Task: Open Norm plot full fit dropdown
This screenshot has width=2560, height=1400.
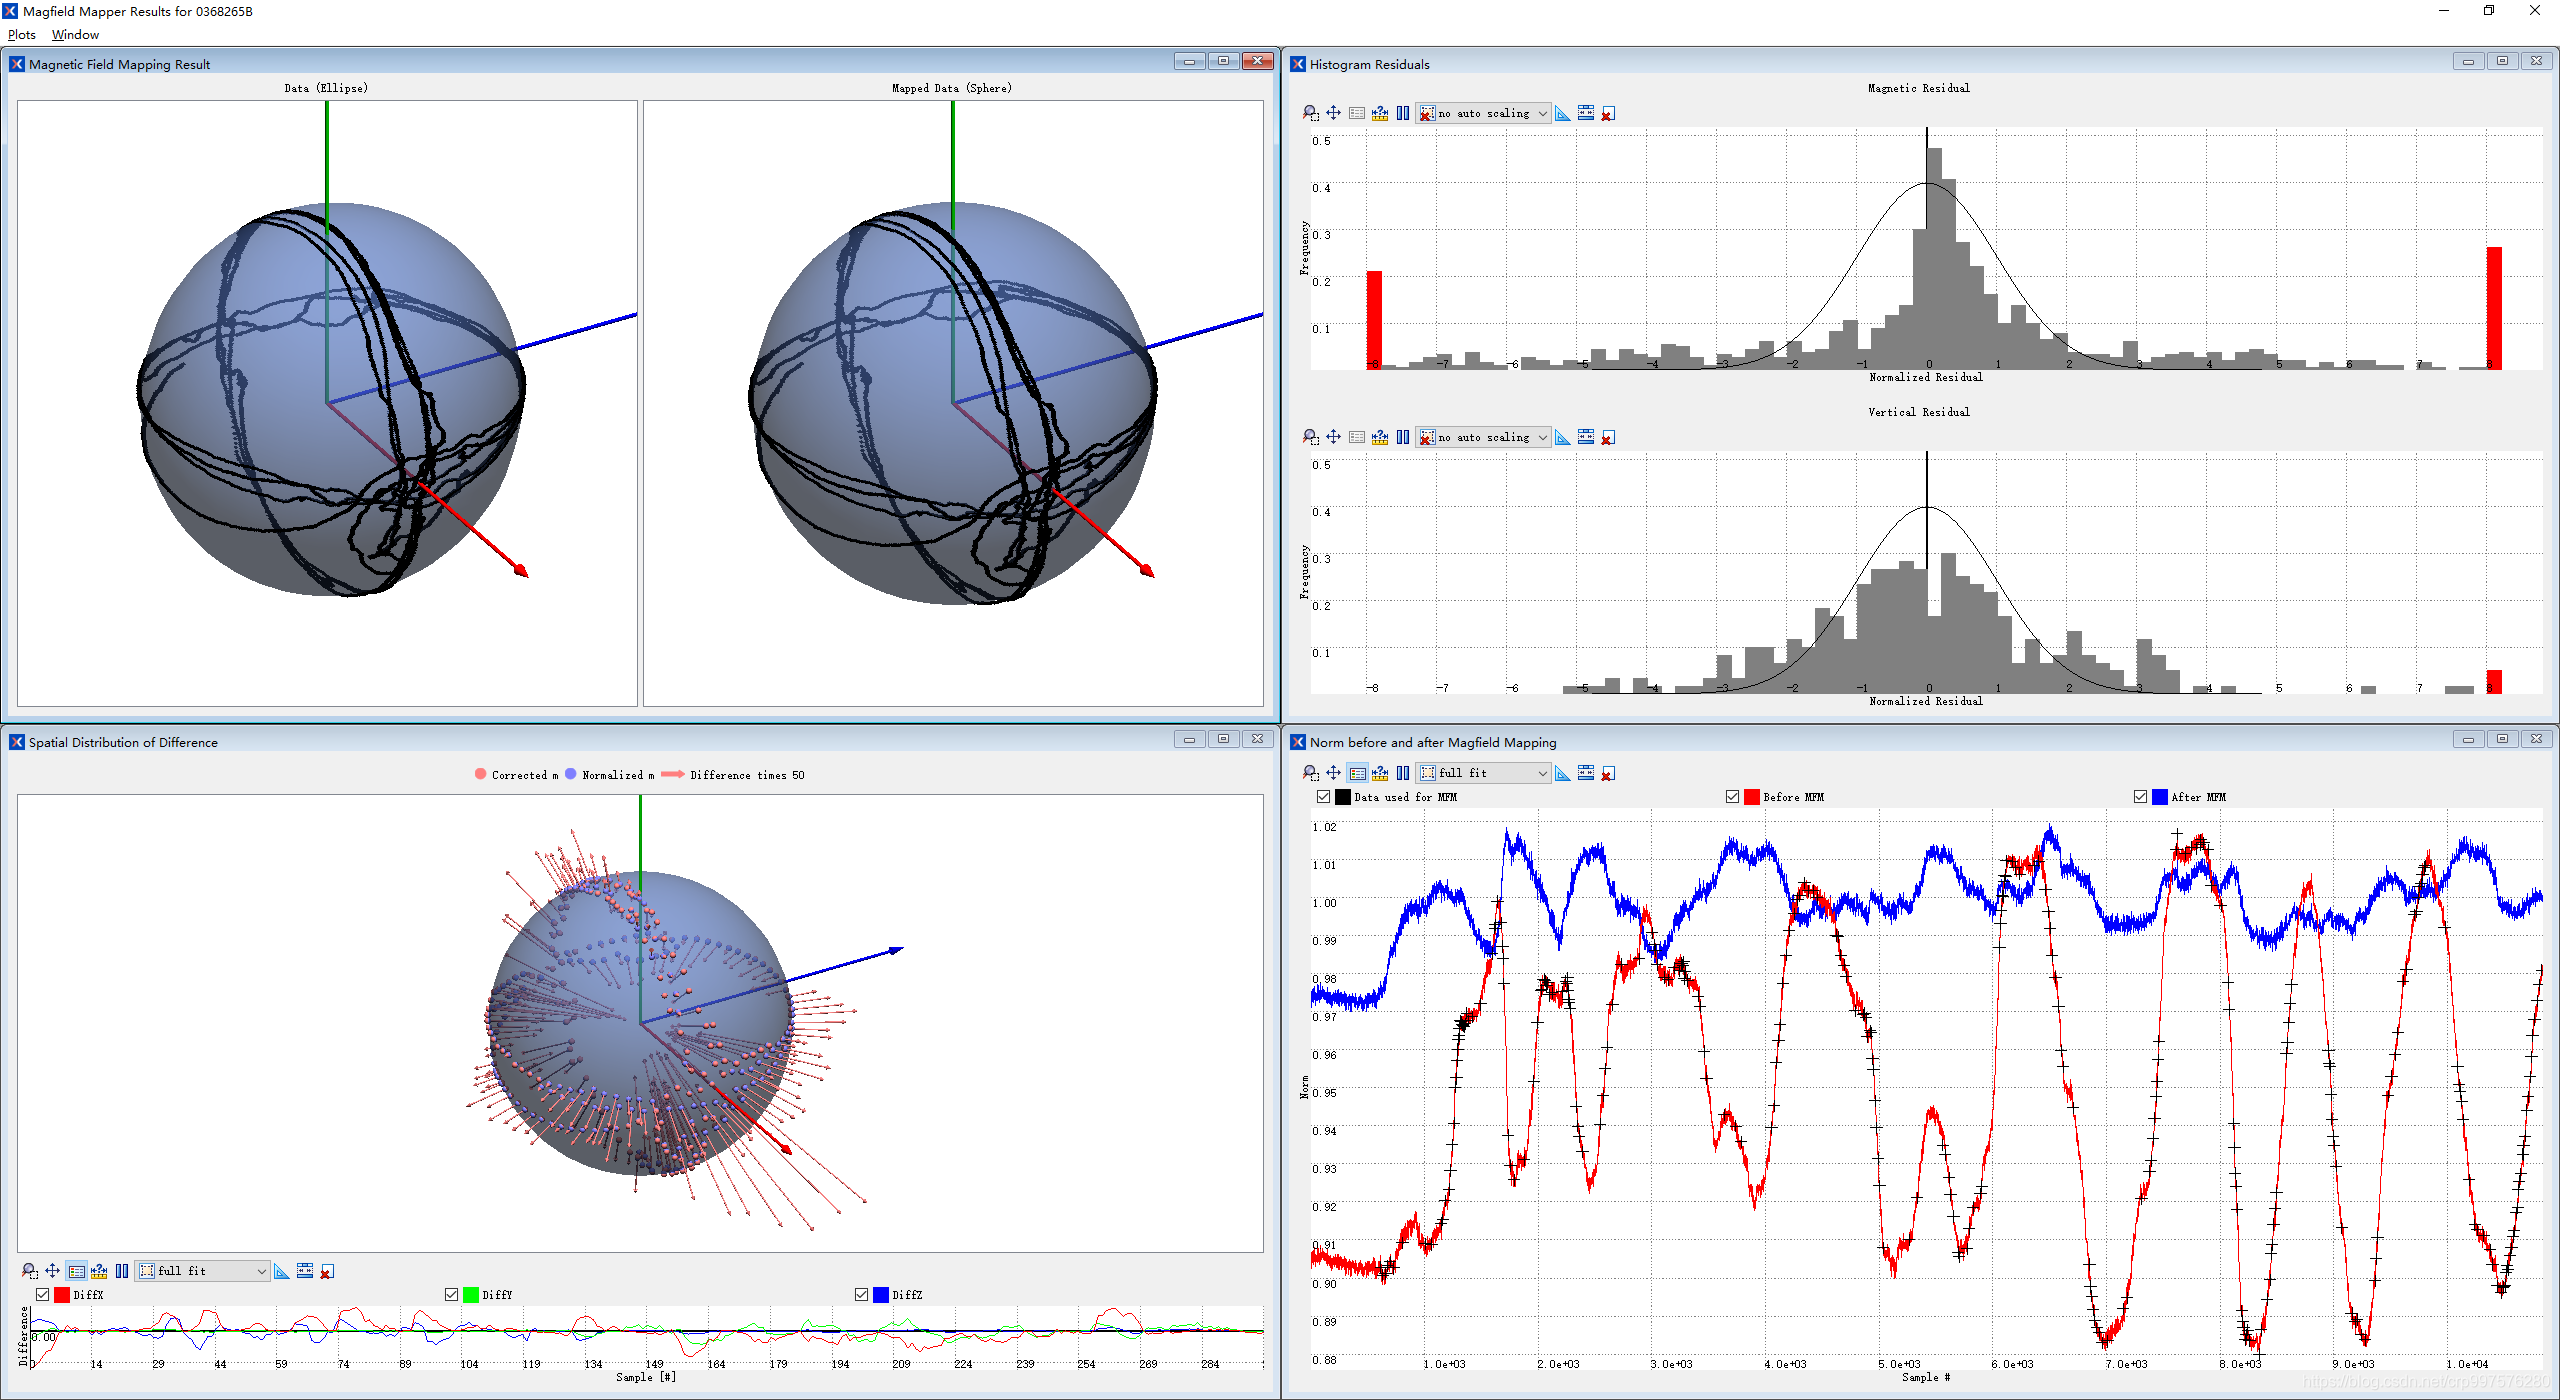Action: [1484, 773]
